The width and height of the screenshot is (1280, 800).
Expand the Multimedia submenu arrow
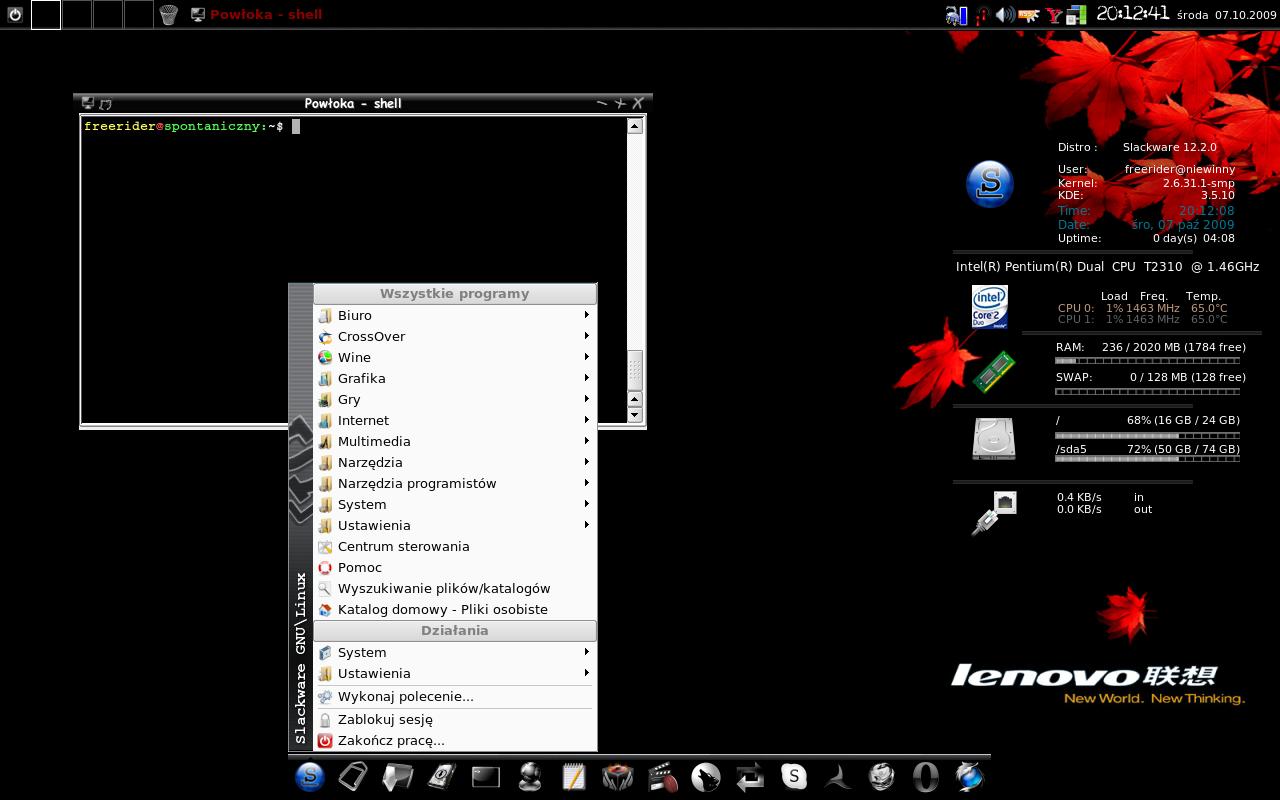coord(587,441)
